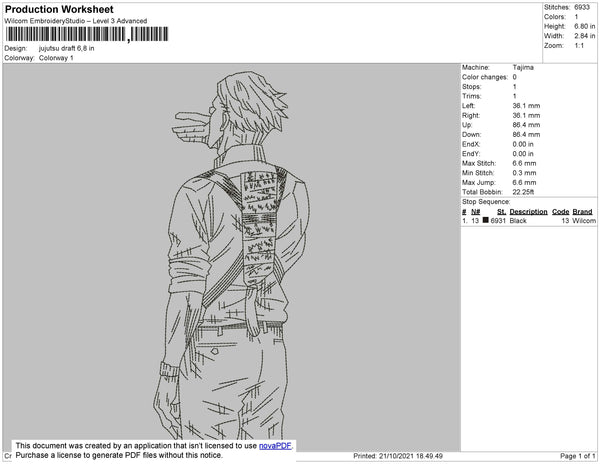
Task: Select the 'Purchase a license' notice line
Action: [119, 455]
